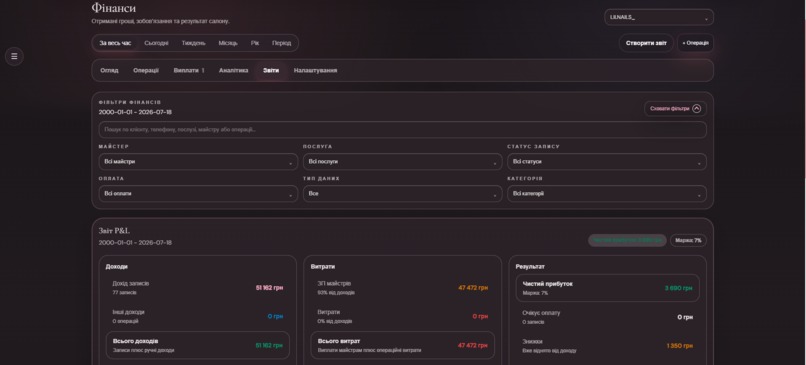Switch to the 'Операції' tab
The height and width of the screenshot is (365, 806).
[146, 70]
